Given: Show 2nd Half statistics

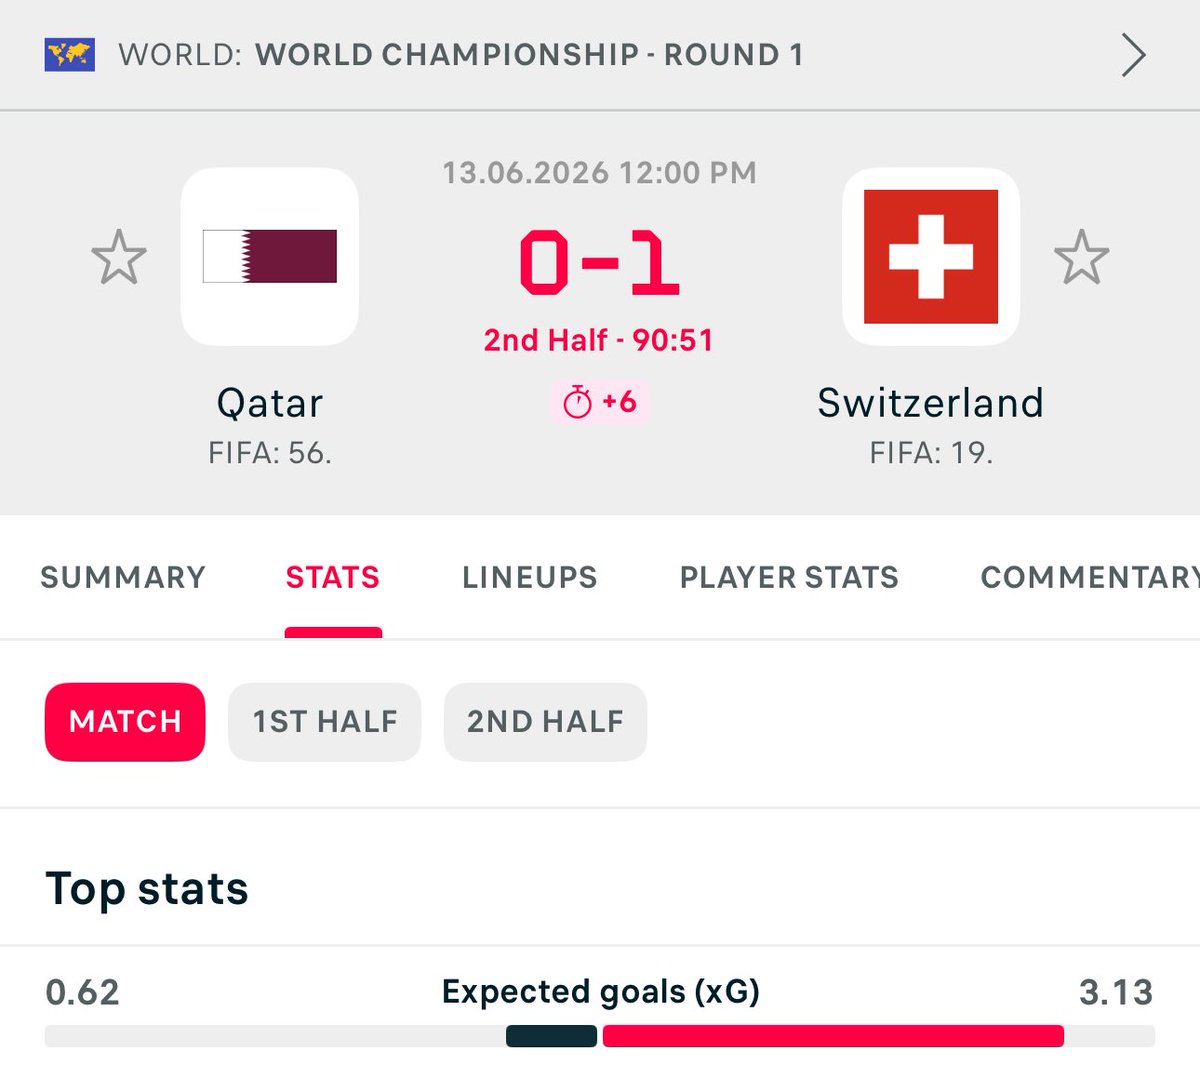Looking at the screenshot, I should tap(545, 722).
